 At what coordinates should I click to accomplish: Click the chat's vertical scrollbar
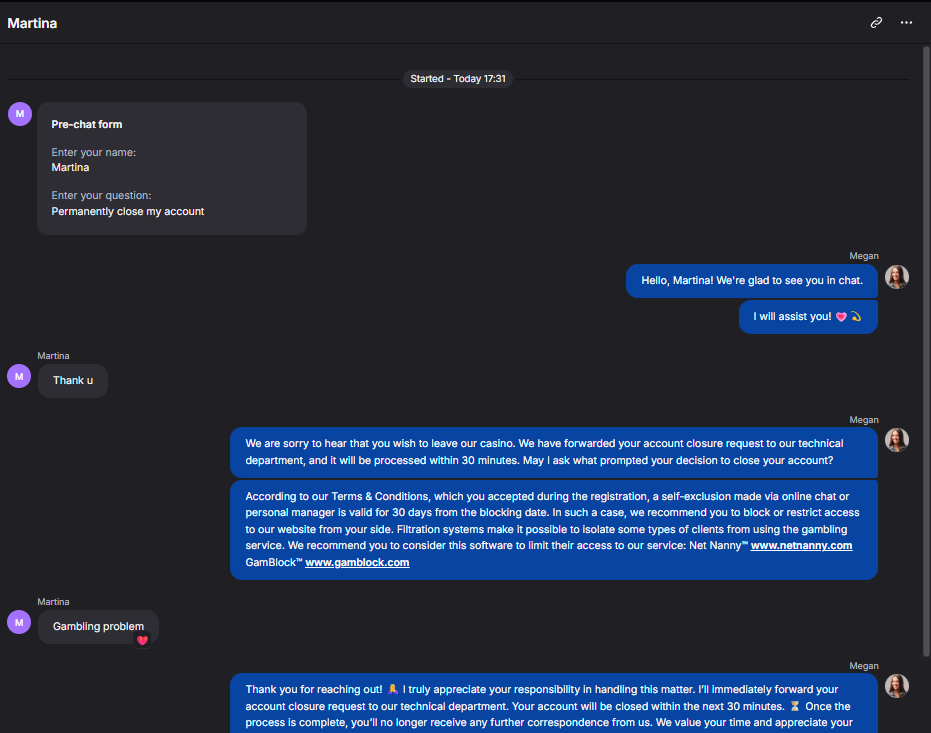926,350
